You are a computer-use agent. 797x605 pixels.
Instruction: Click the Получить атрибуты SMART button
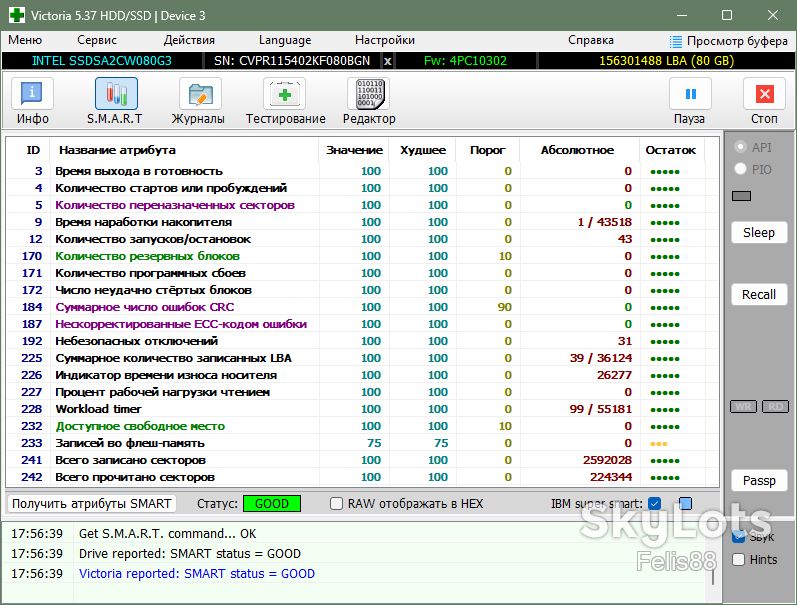(x=91, y=503)
